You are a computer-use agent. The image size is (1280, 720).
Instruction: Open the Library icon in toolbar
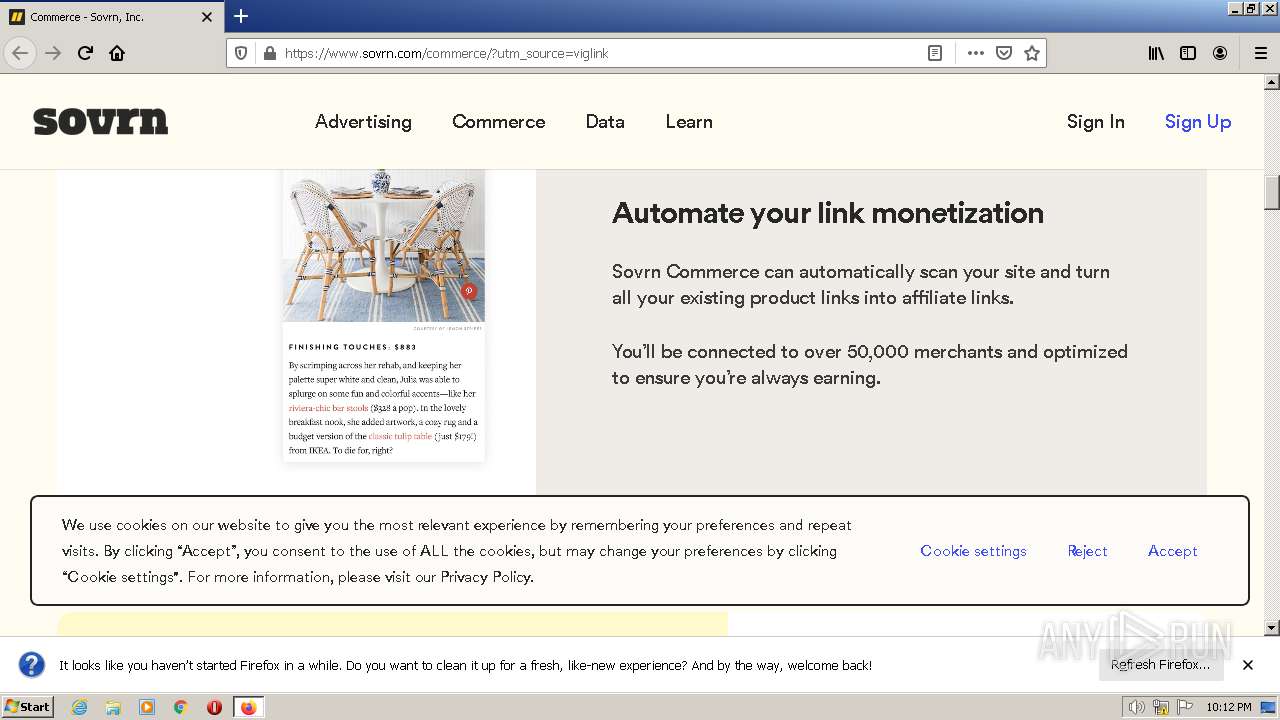pyautogui.click(x=1156, y=53)
